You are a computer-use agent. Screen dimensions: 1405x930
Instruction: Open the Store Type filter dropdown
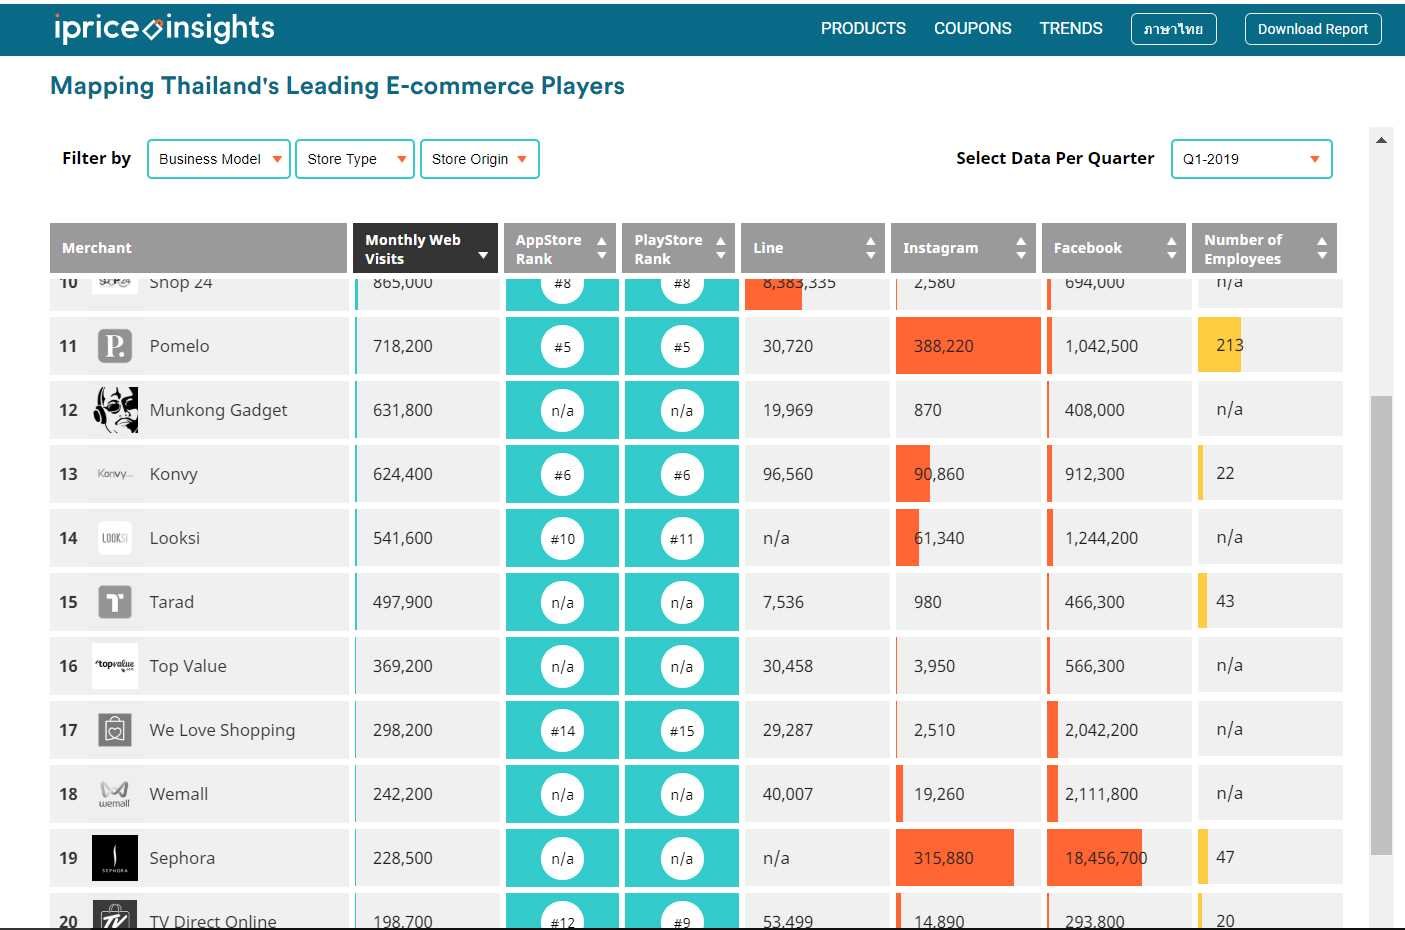[355, 159]
